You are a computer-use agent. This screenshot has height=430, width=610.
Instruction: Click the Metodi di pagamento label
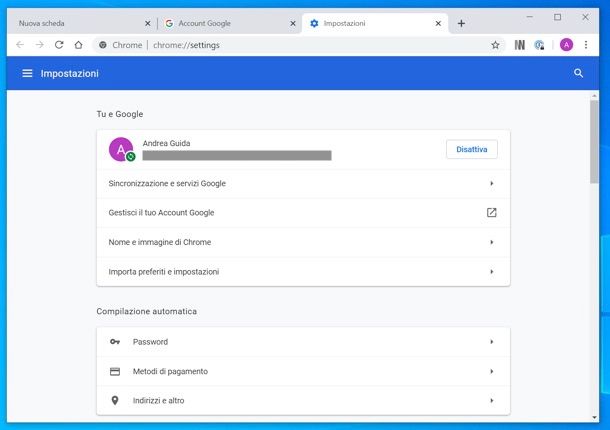(x=170, y=371)
